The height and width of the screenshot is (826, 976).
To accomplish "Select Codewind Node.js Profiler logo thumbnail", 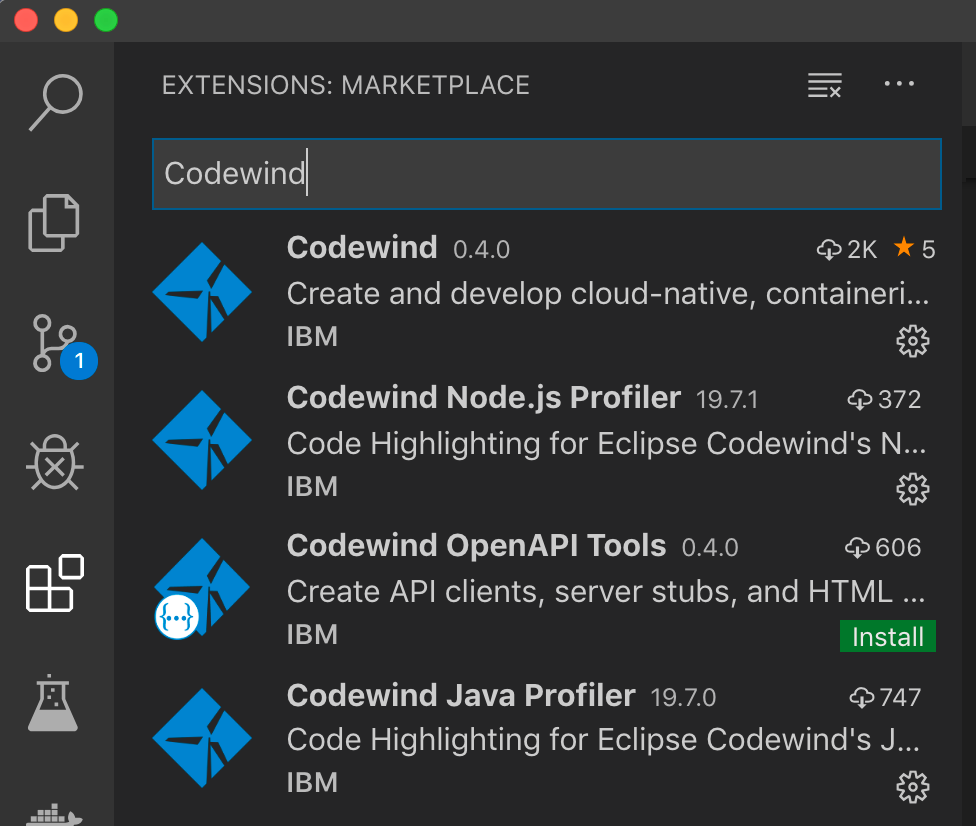I will (x=202, y=440).
